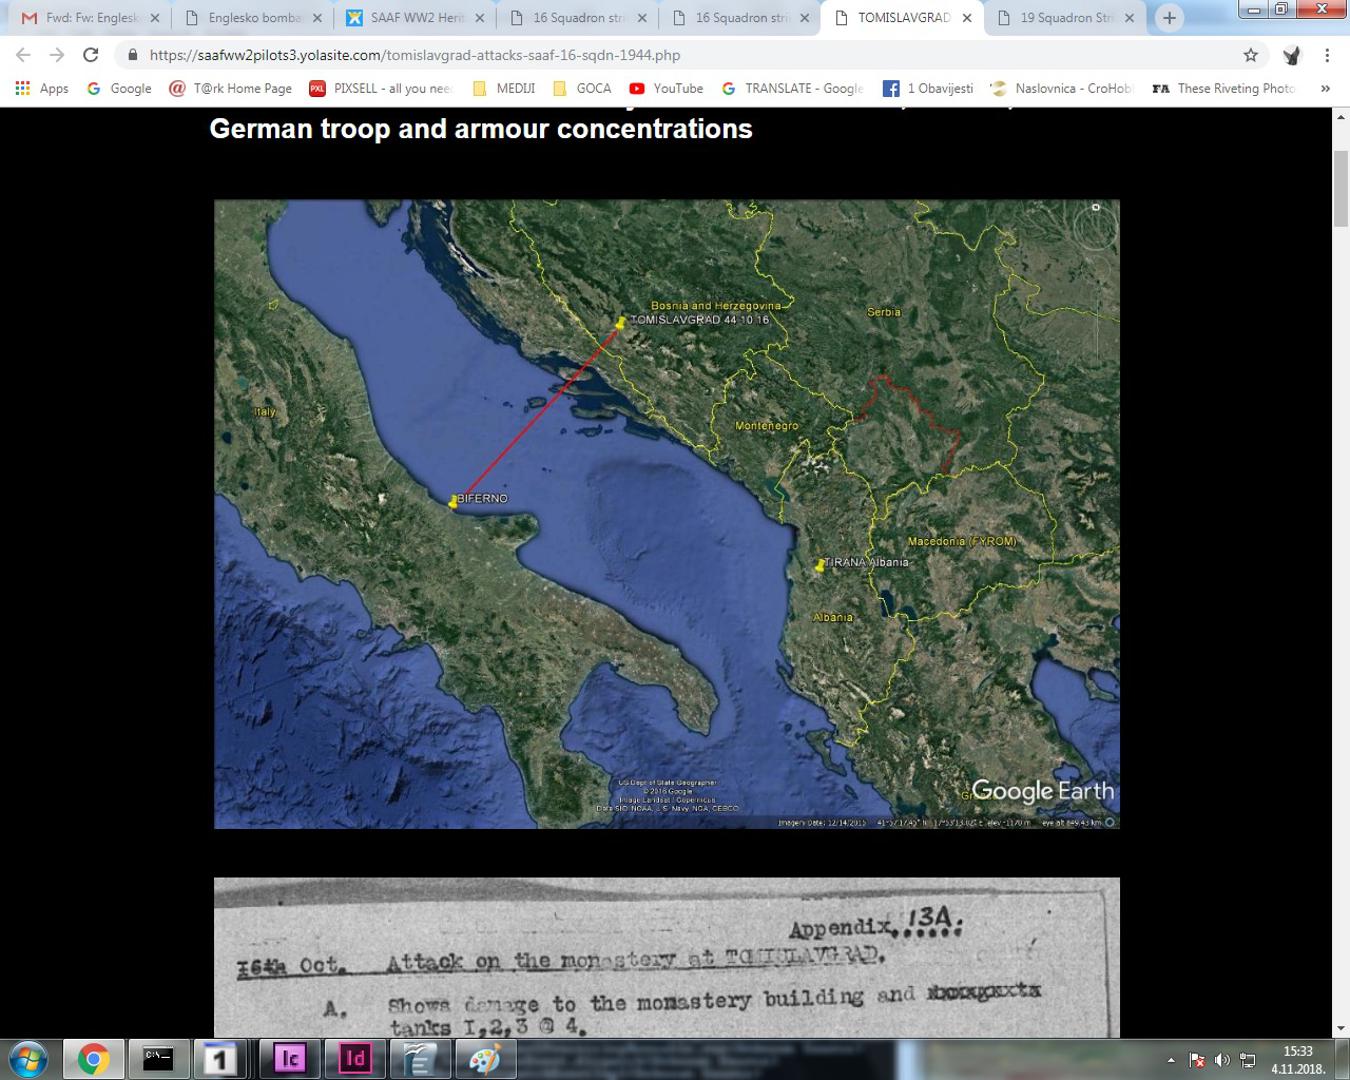Open Adobe InDesign from taskbar
The height and width of the screenshot is (1080, 1350).
(x=355, y=1058)
